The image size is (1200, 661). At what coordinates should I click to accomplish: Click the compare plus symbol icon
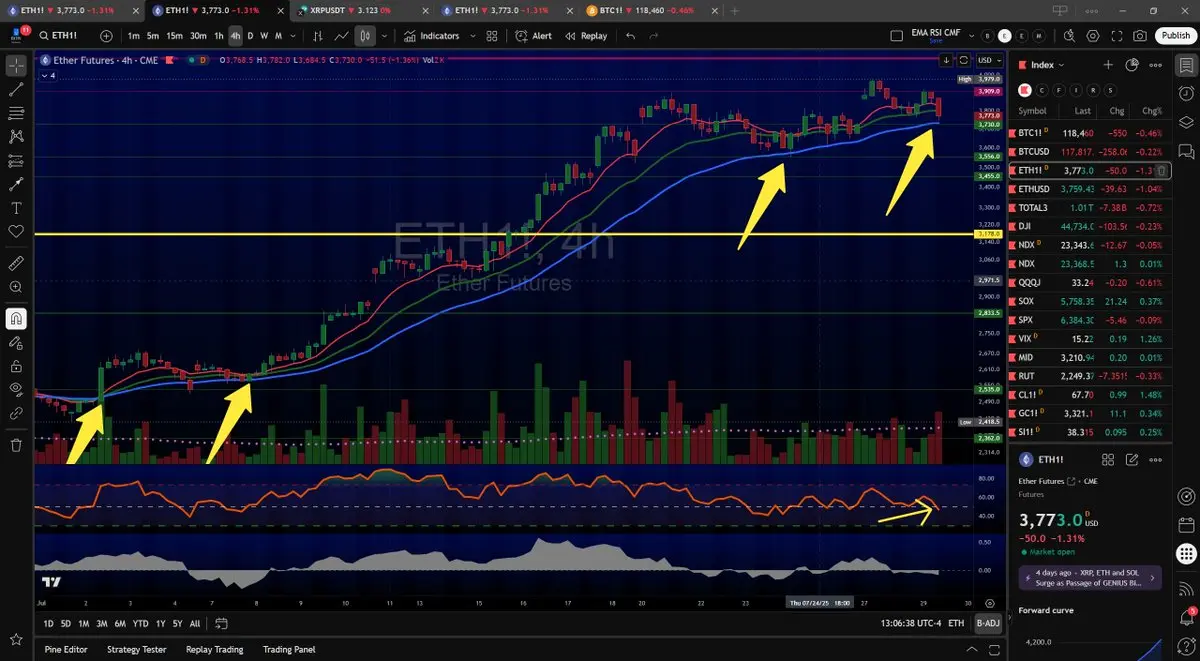click(x=107, y=35)
